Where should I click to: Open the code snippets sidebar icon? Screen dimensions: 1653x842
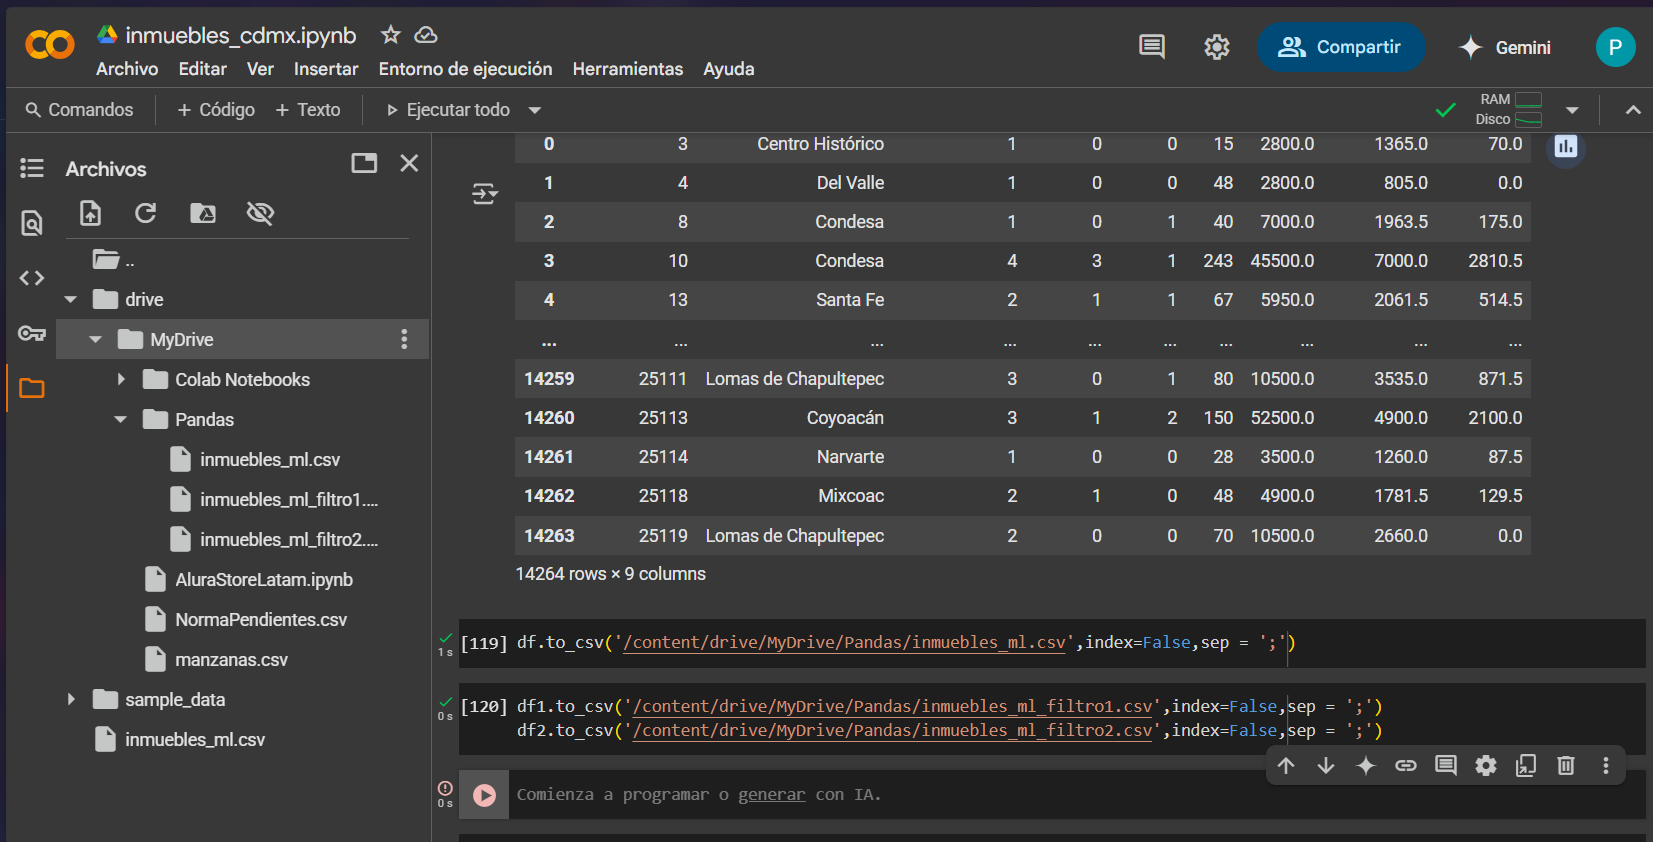[32, 278]
